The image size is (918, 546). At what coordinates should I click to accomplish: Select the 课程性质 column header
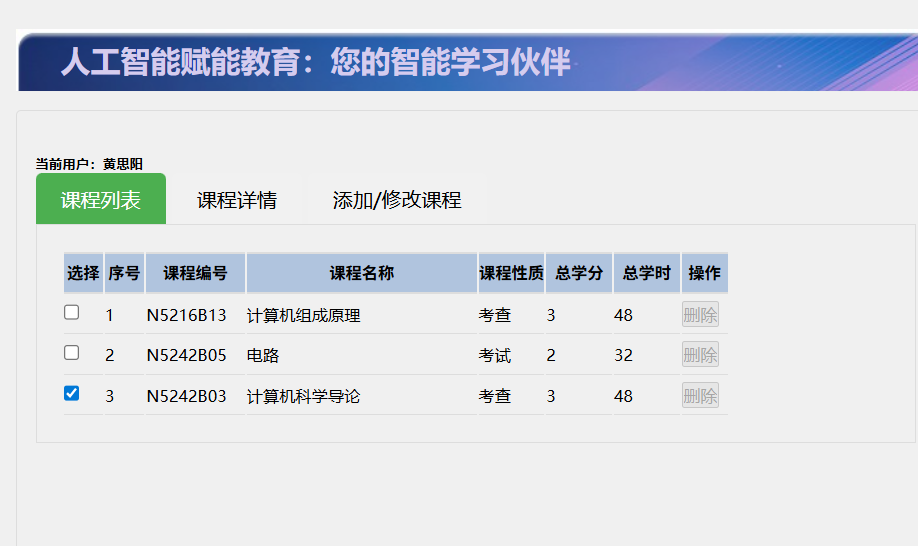point(511,274)
